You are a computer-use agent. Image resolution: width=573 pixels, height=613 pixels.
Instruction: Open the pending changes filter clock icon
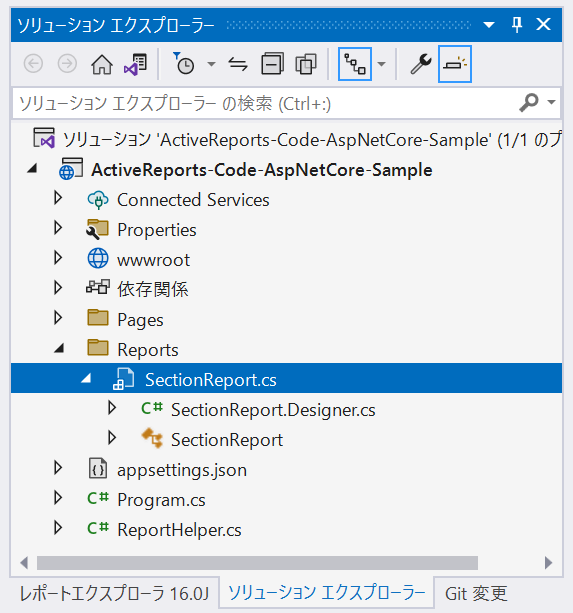(184, 63)
